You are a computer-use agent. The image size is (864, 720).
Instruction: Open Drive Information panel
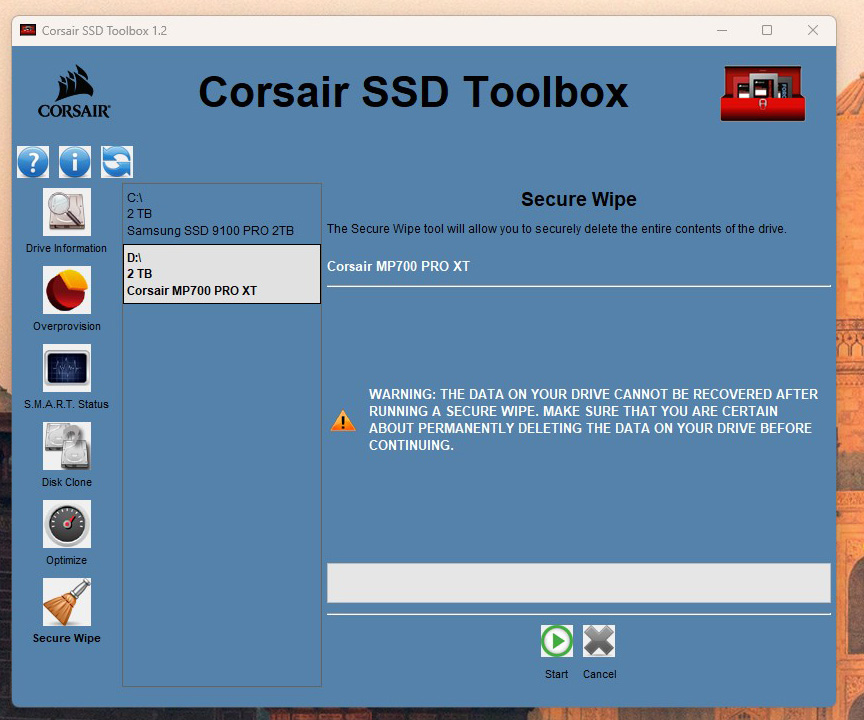tap(67, 213)
